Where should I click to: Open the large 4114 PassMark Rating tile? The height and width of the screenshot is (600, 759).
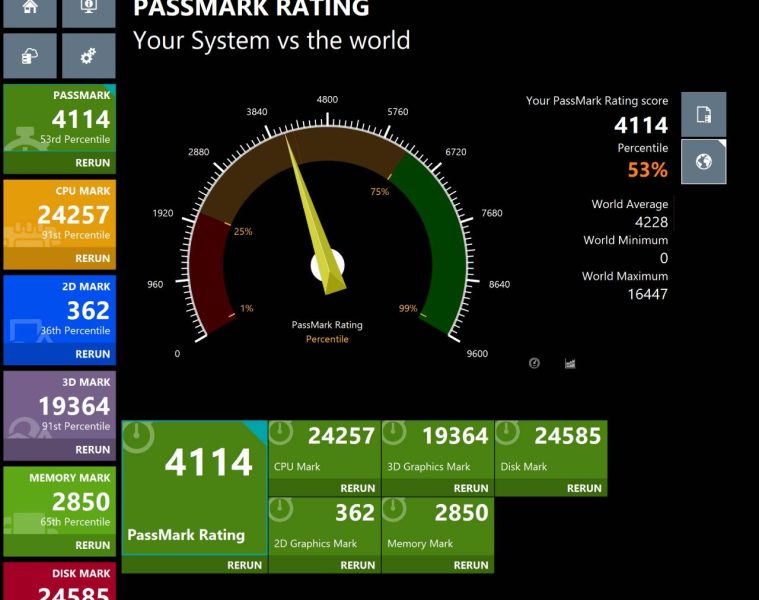[195, 488]
